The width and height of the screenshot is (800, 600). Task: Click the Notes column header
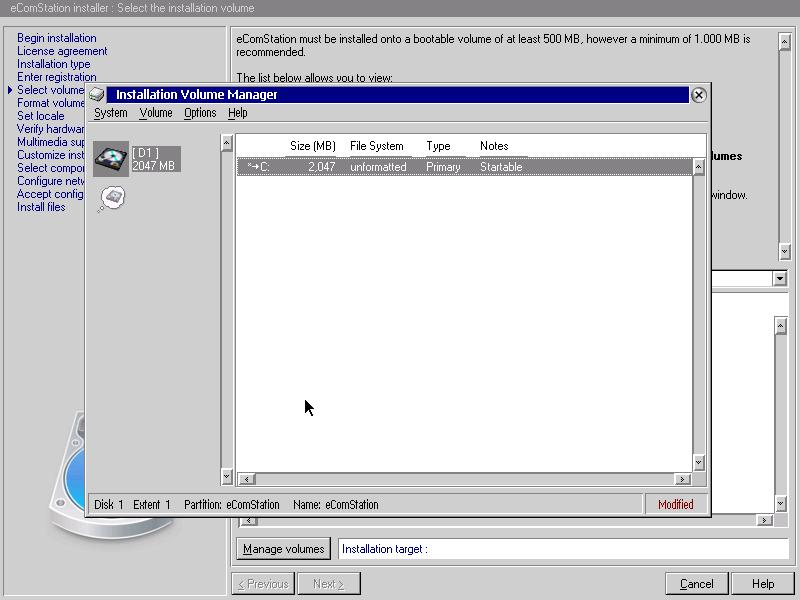pyautogui.click(x=494, y=146)
